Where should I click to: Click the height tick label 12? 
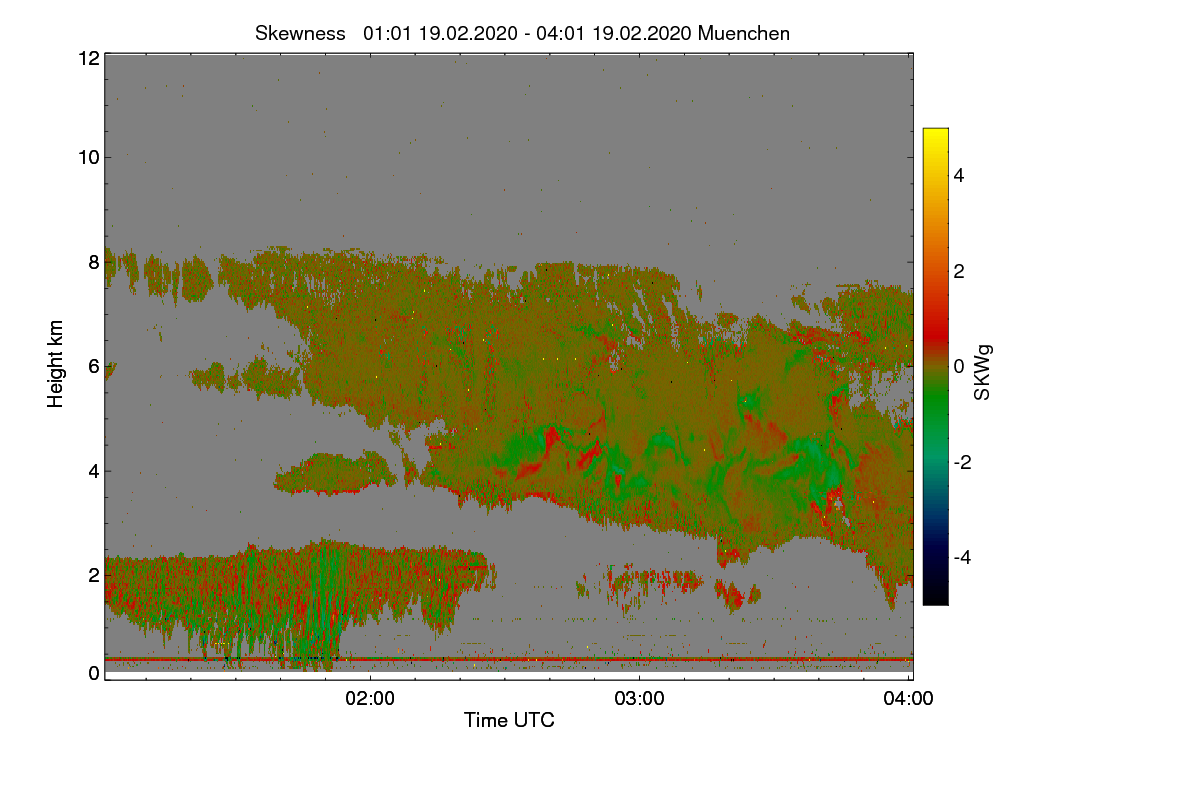pos(88,58)
